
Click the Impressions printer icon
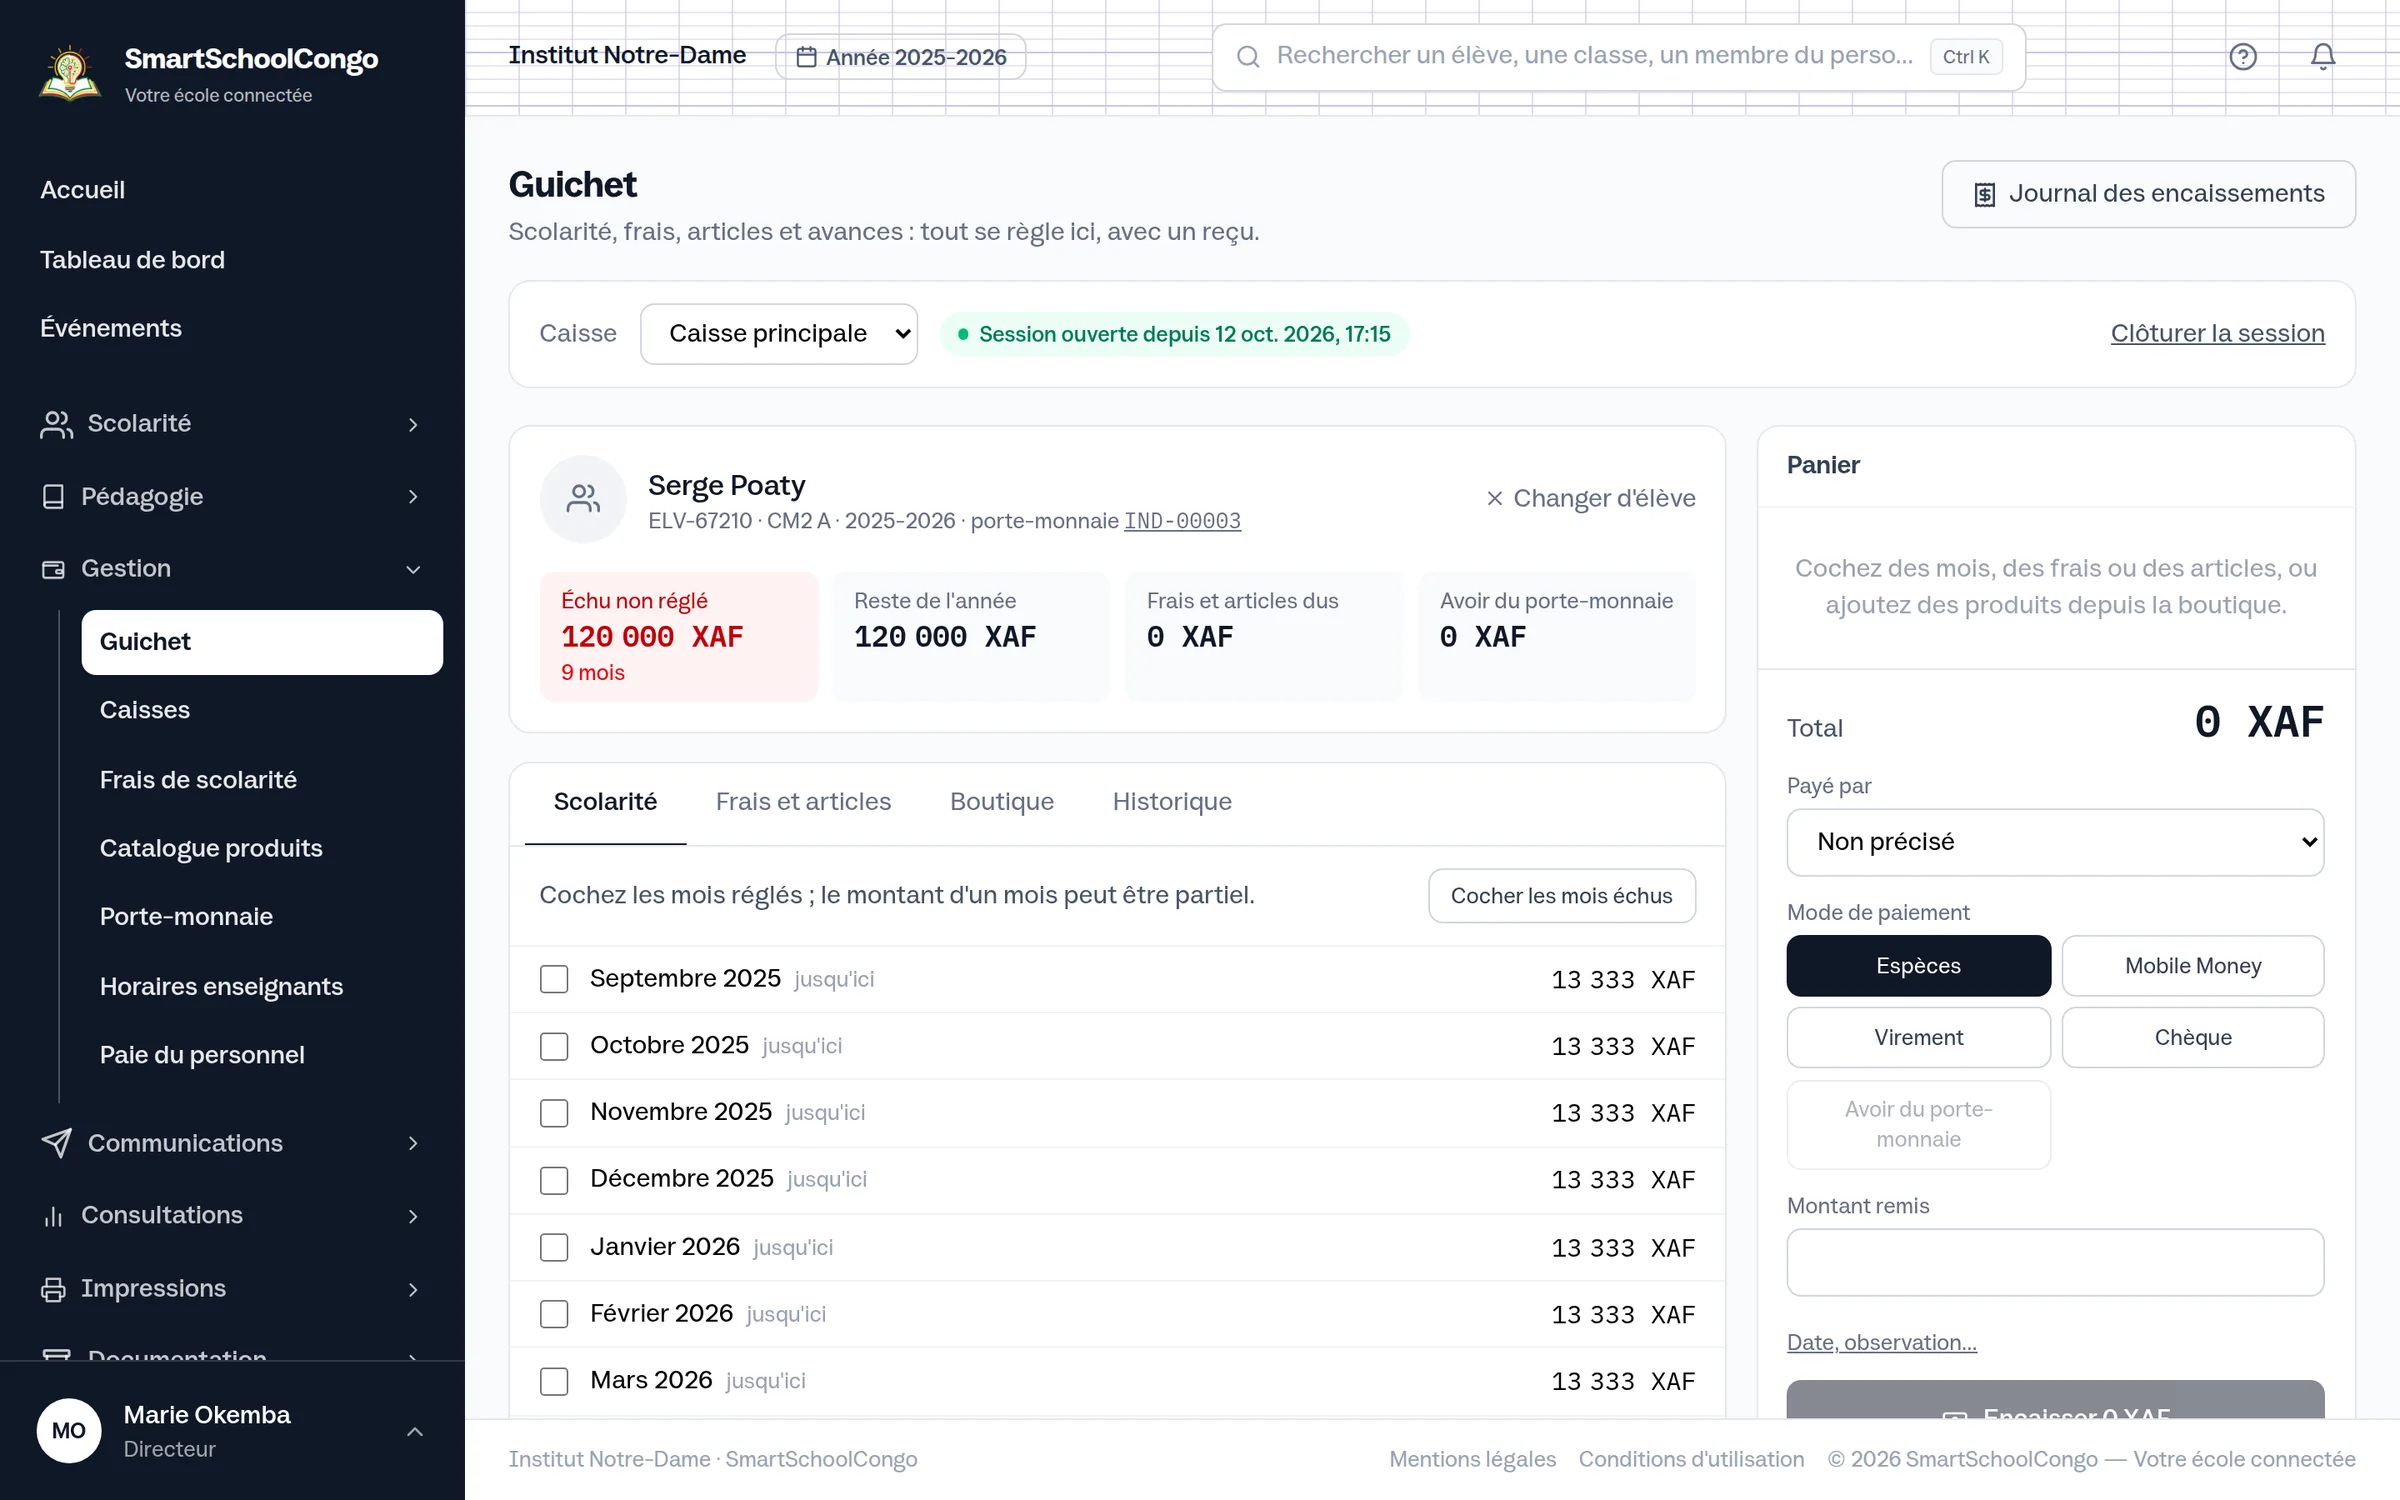(53, 1289)
